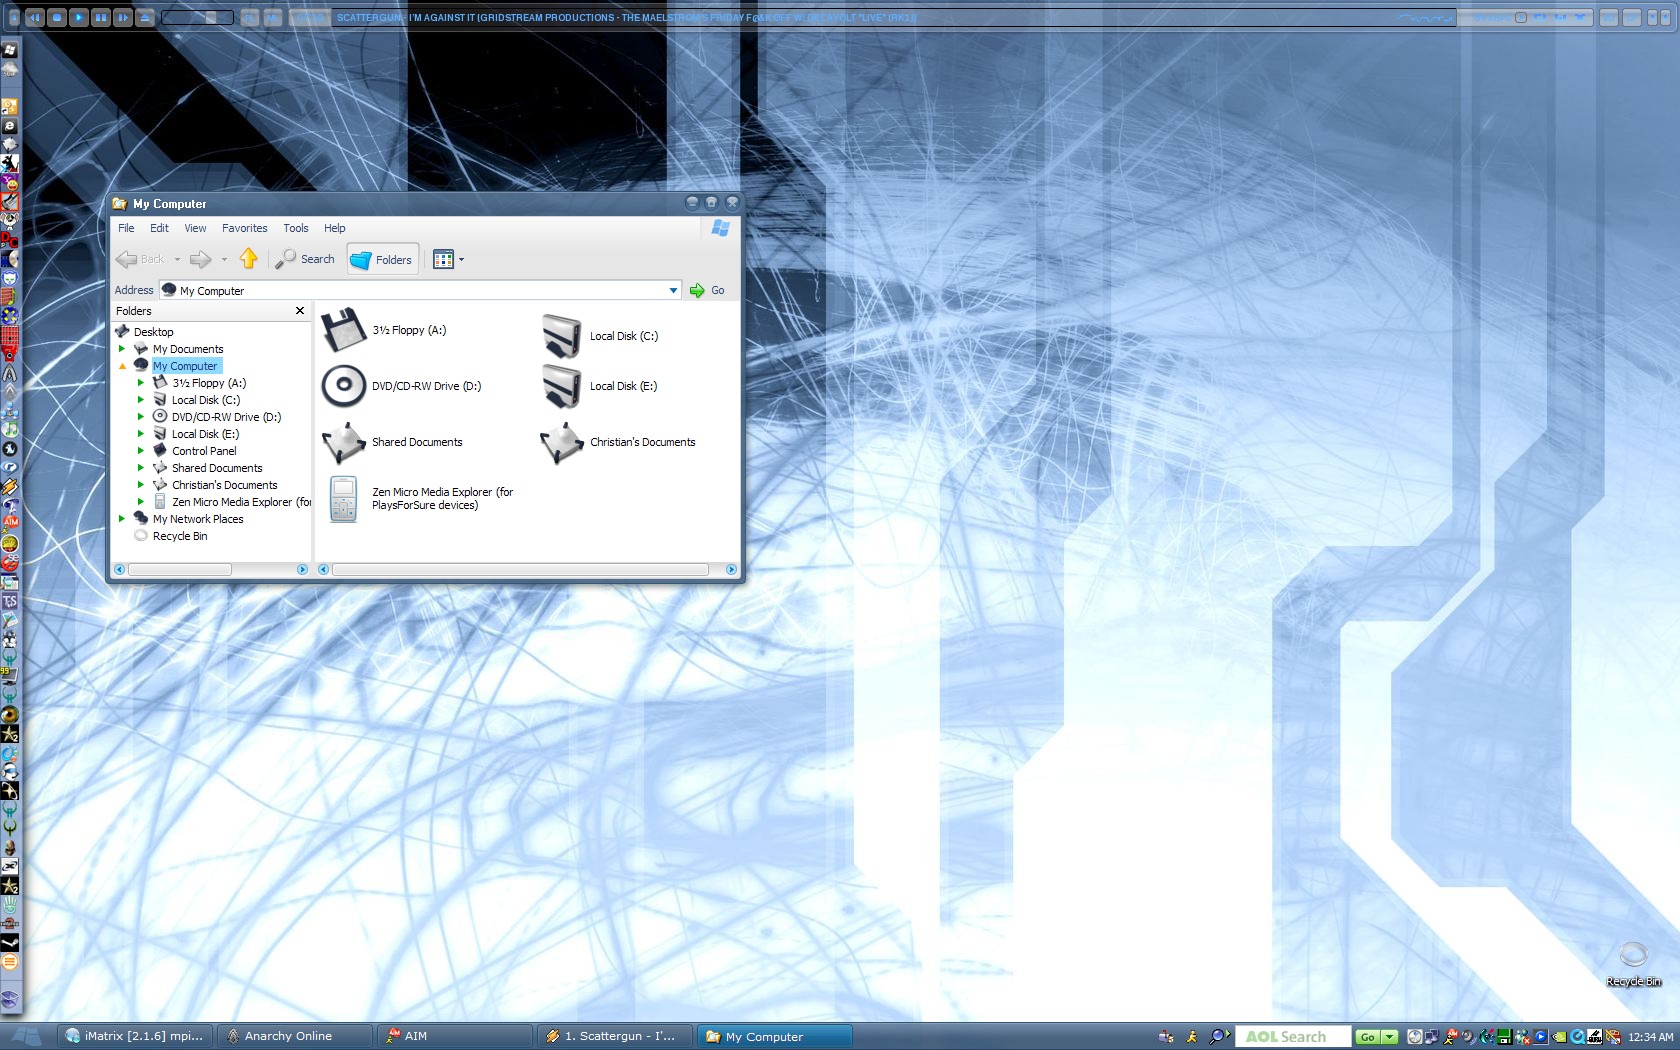
Task: Toggle the Folders pane button
Action: pyautogui.click(x=381, y=259)
